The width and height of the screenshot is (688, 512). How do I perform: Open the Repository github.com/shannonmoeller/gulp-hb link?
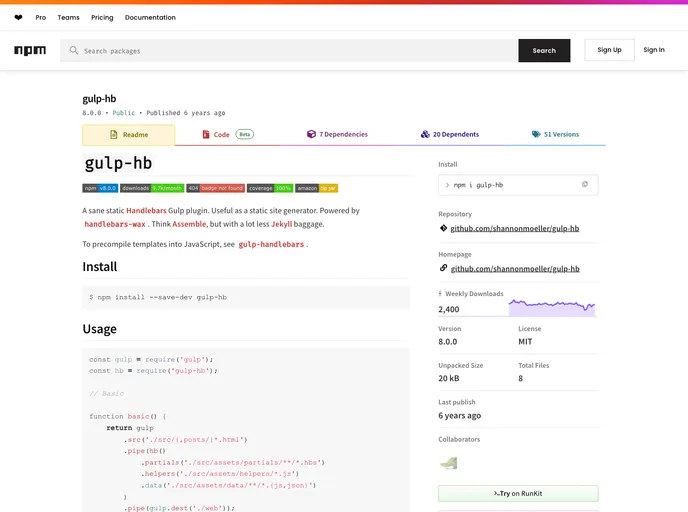pos(515,229)
